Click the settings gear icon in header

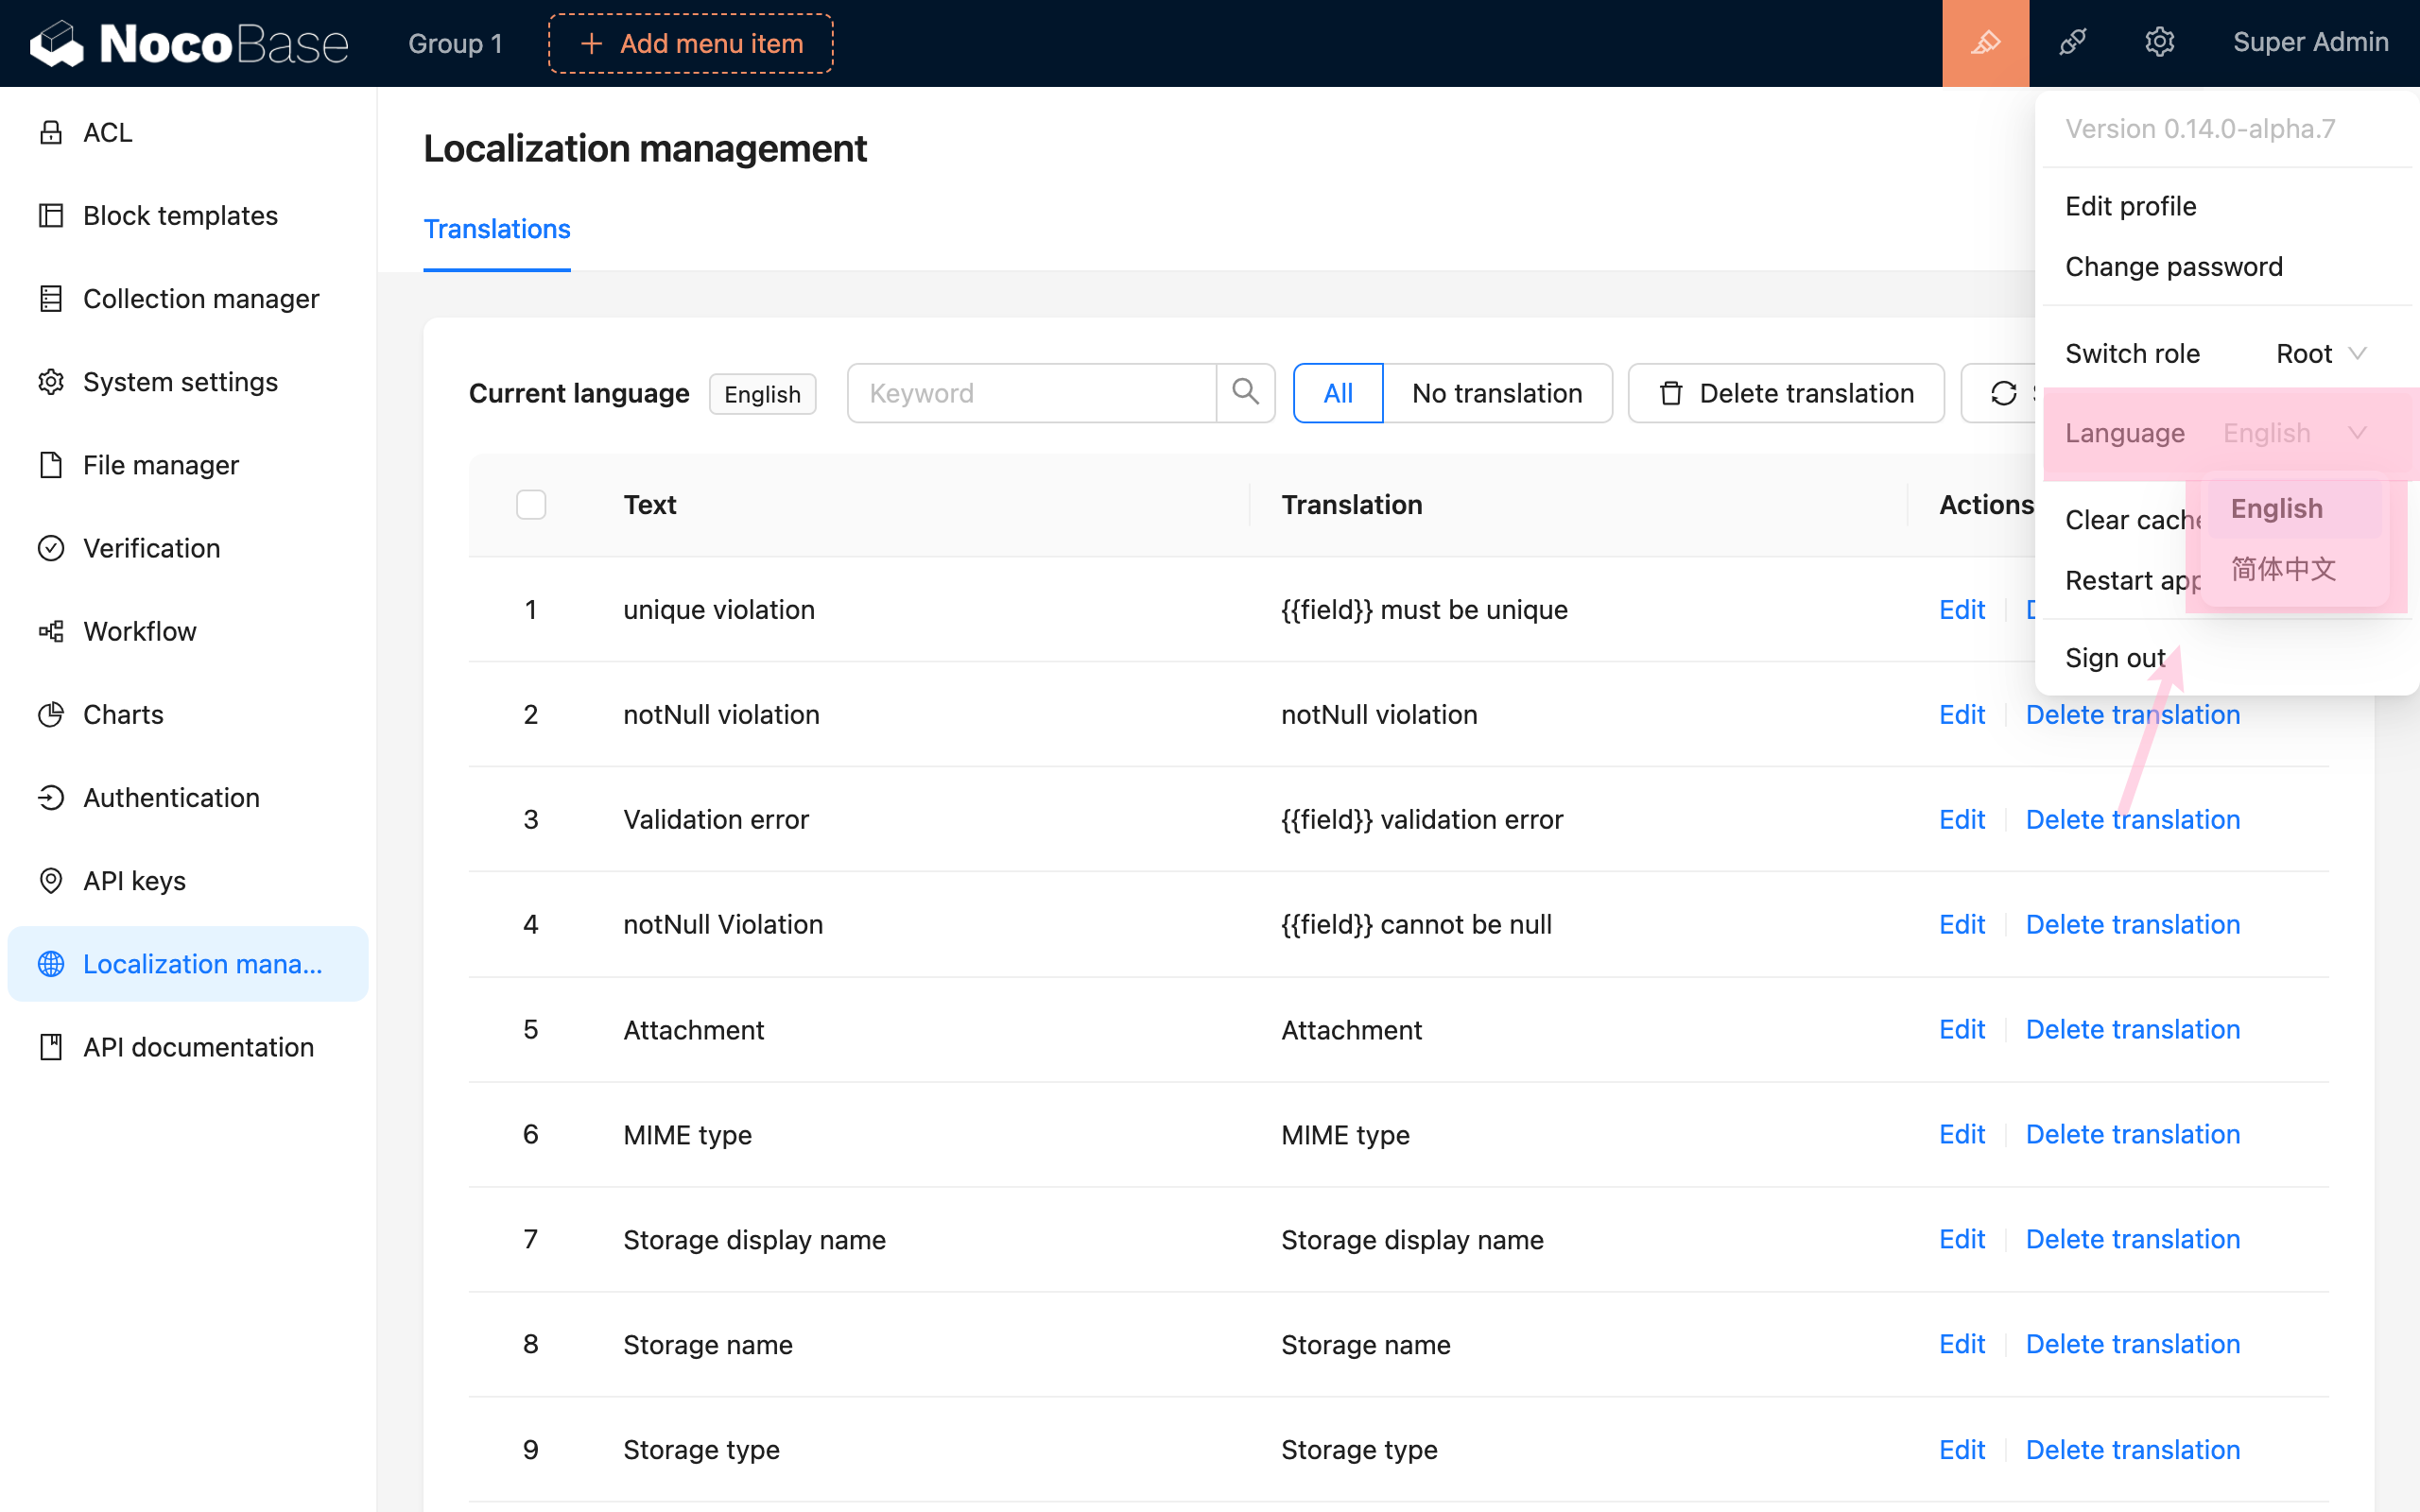[x=2159, y=43]
